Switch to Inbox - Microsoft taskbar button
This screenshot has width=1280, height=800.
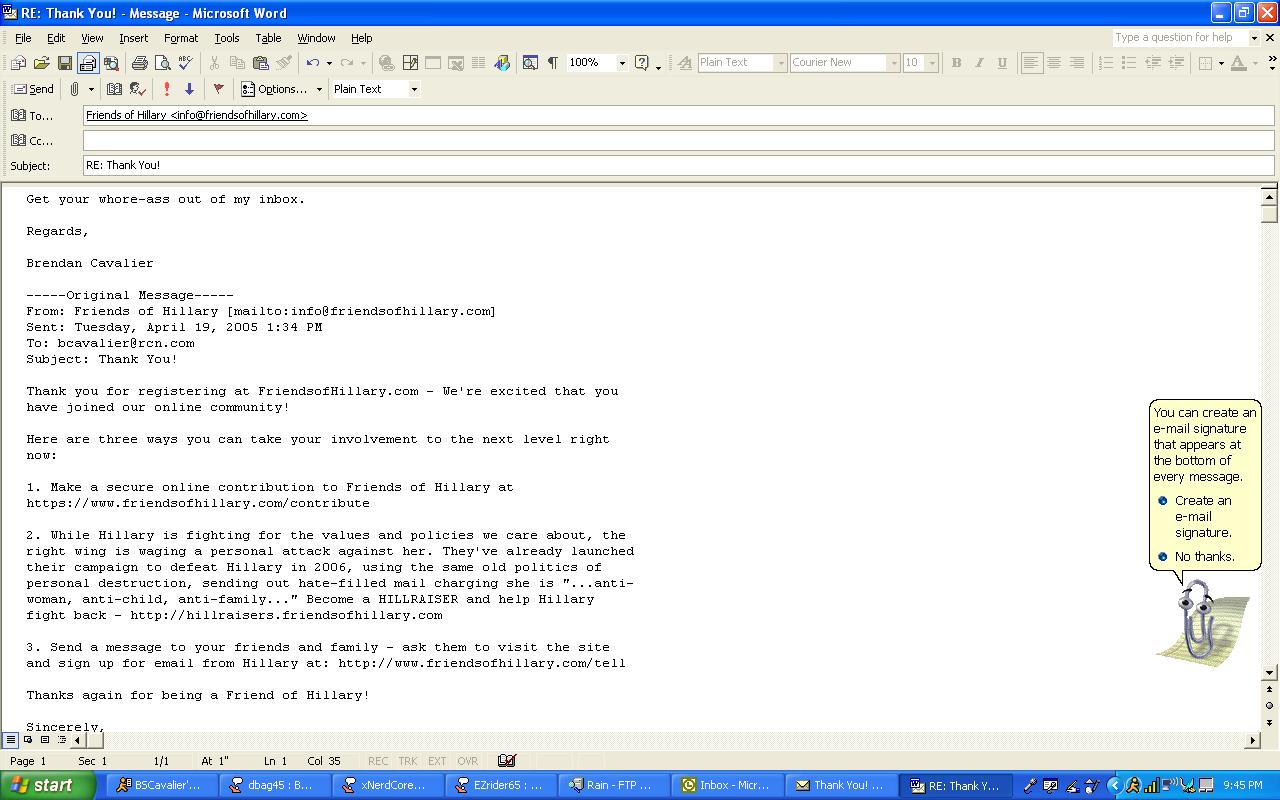tap(727, 786)
